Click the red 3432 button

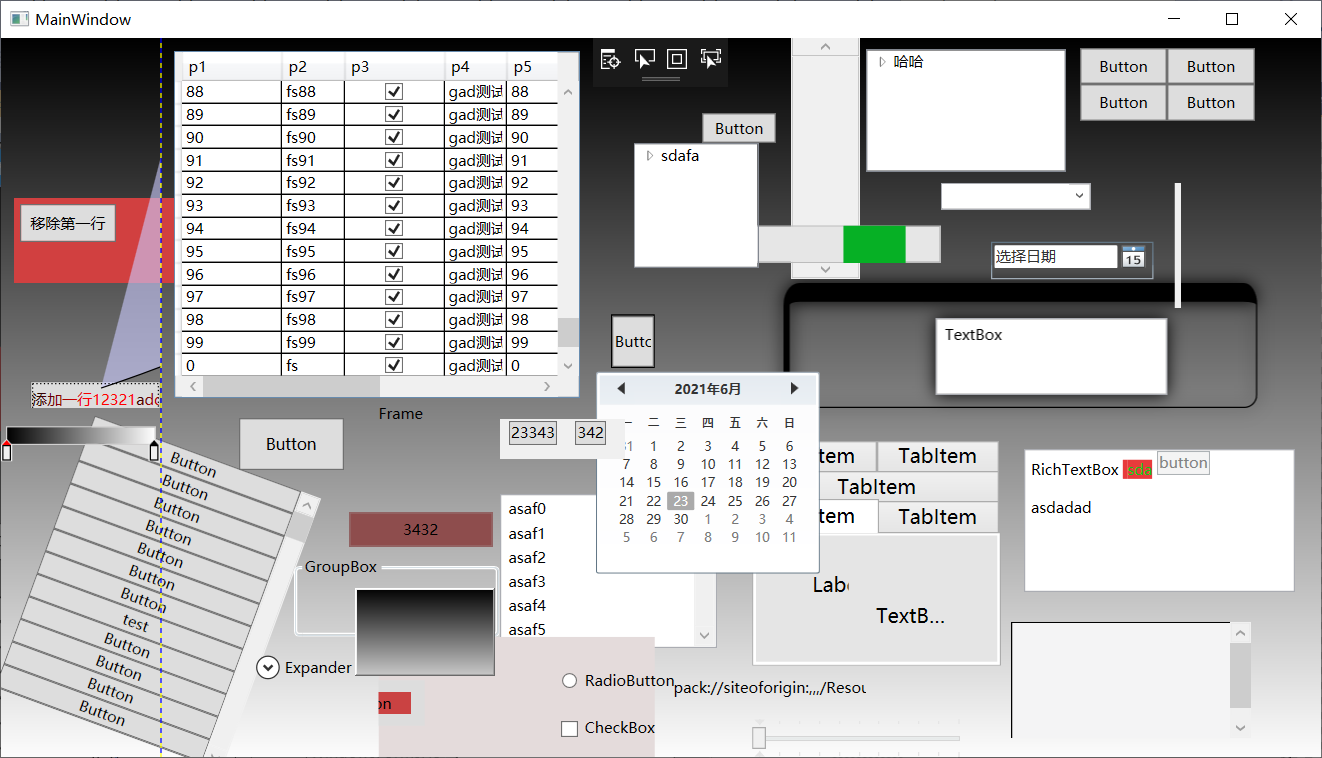tap(421, 529)
